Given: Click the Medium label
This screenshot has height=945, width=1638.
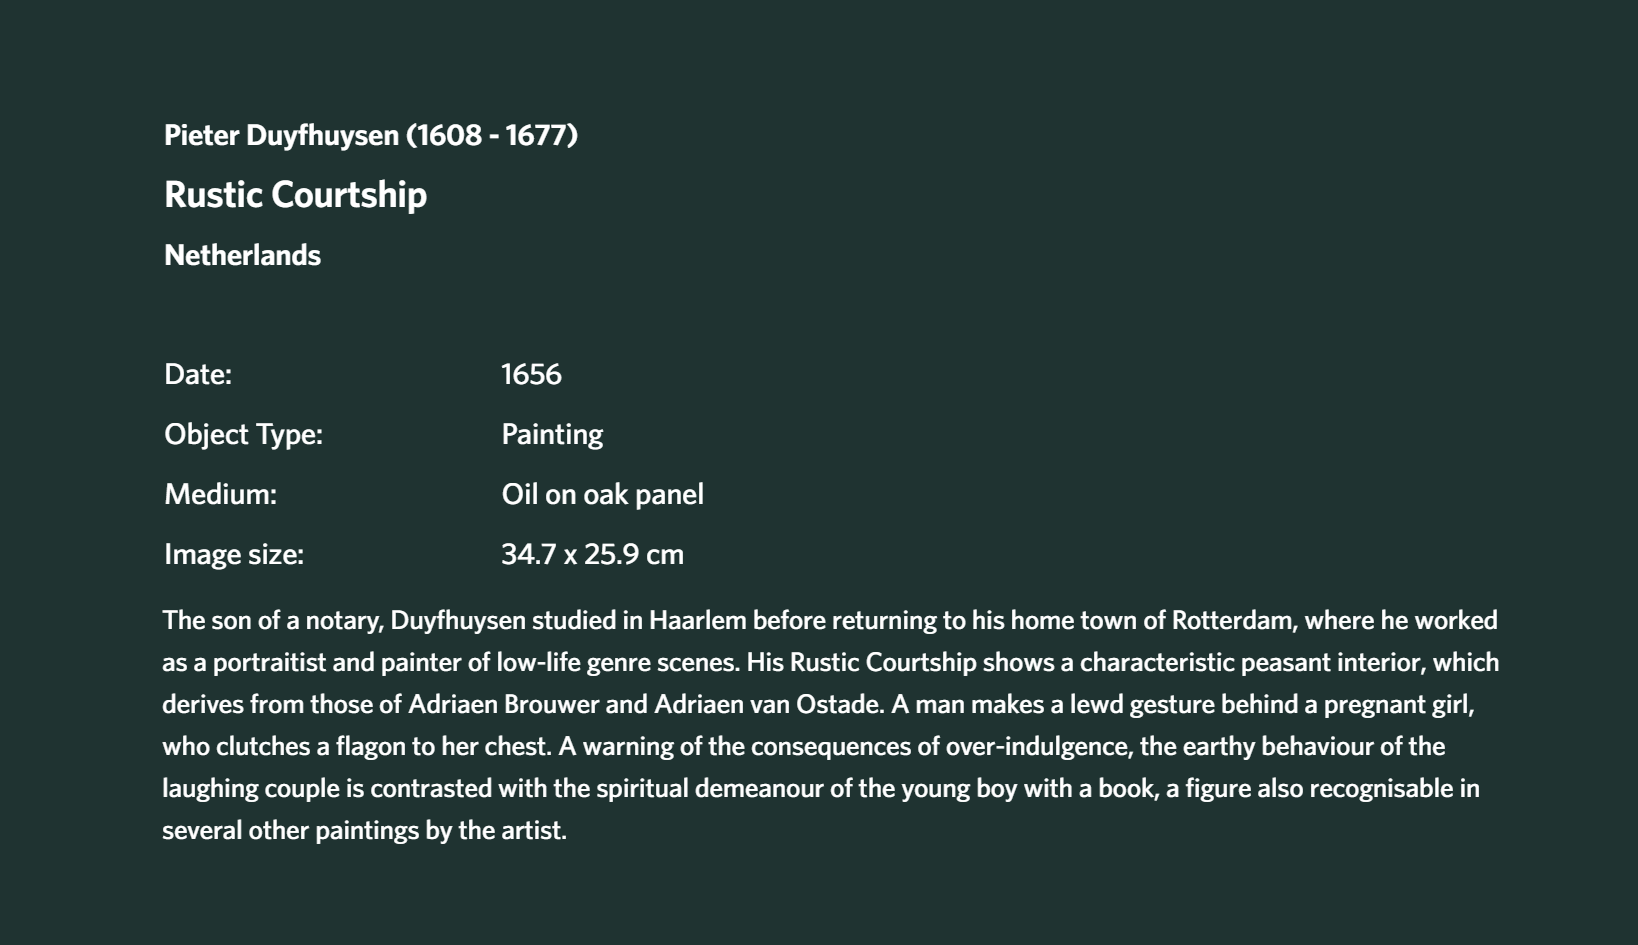Looking at the screenshot, I should [x=220, y=494].
